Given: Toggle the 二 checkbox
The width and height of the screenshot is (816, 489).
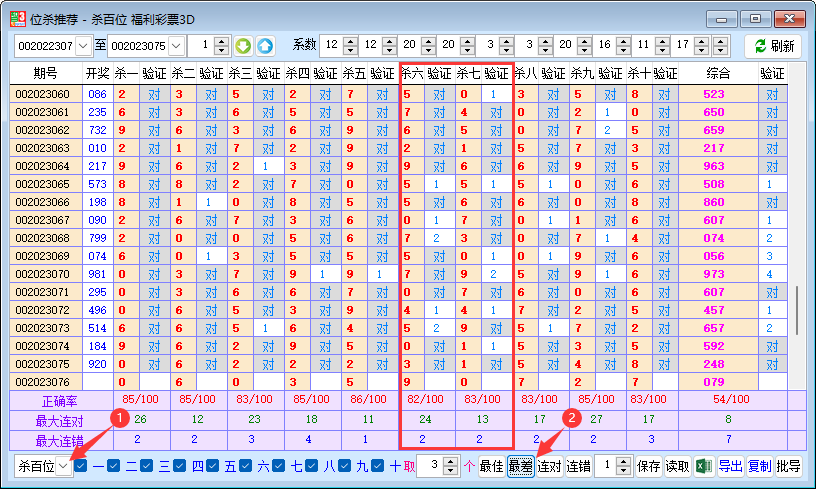Looking at the screenshot, I should pyautogui.click(x=113, y=466).
